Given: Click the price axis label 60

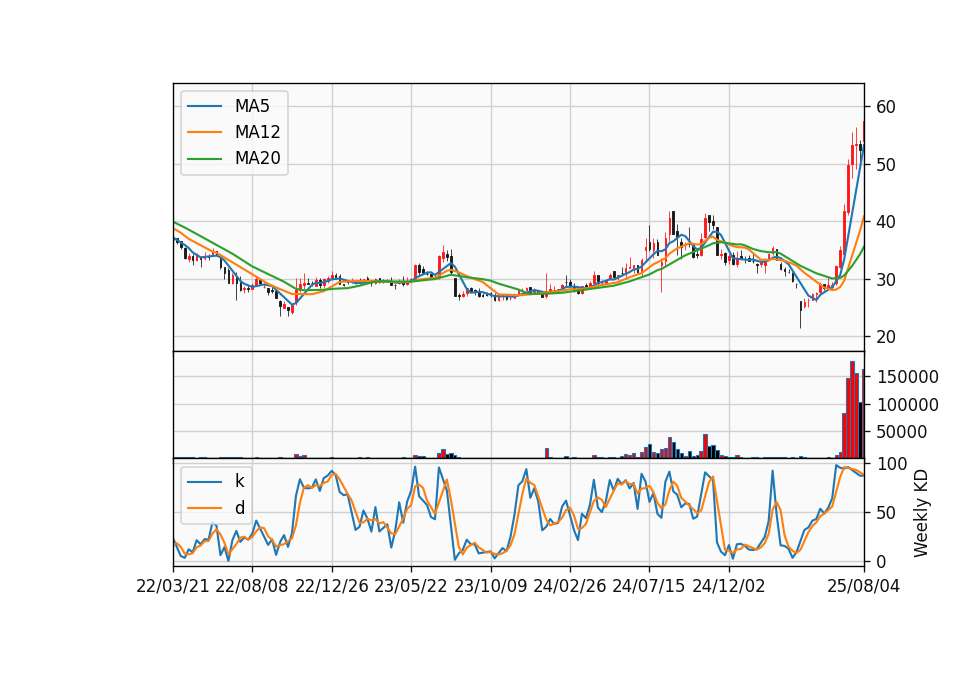Looking at the screenshot, I should pyautogui.click(x=885, y=107).
